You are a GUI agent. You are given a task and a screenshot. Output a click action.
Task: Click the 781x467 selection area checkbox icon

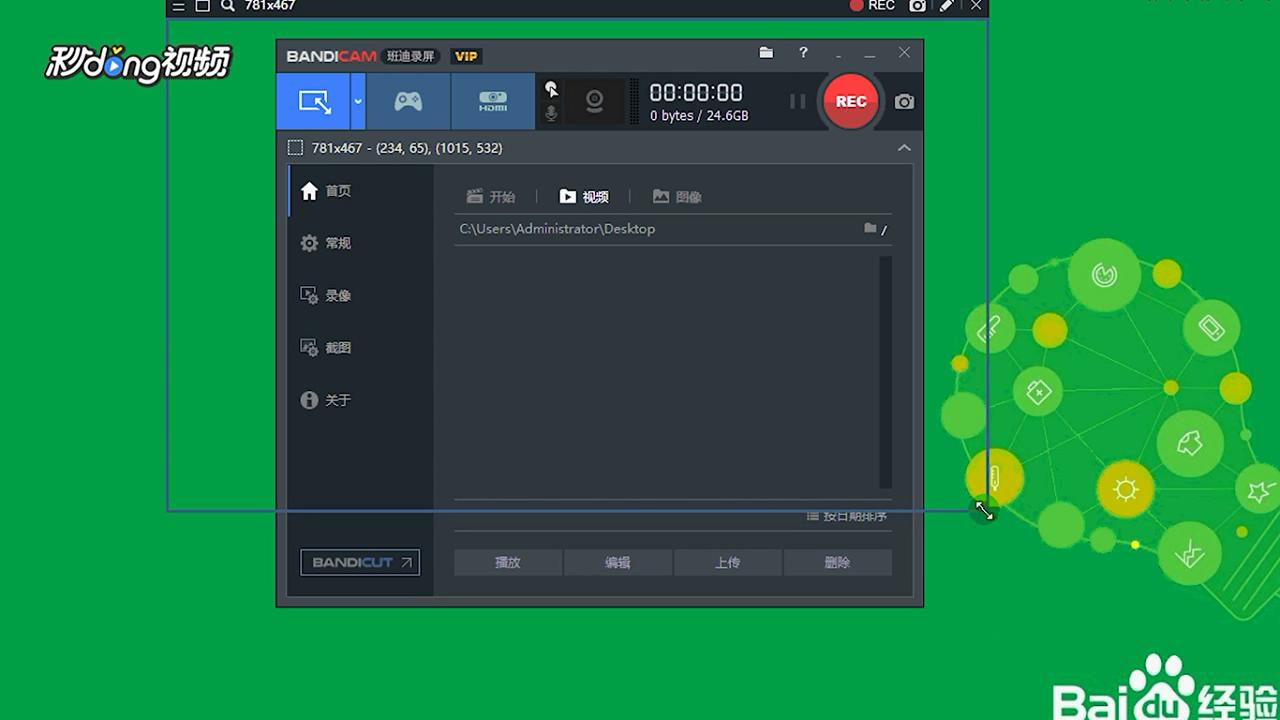(295, 148)
